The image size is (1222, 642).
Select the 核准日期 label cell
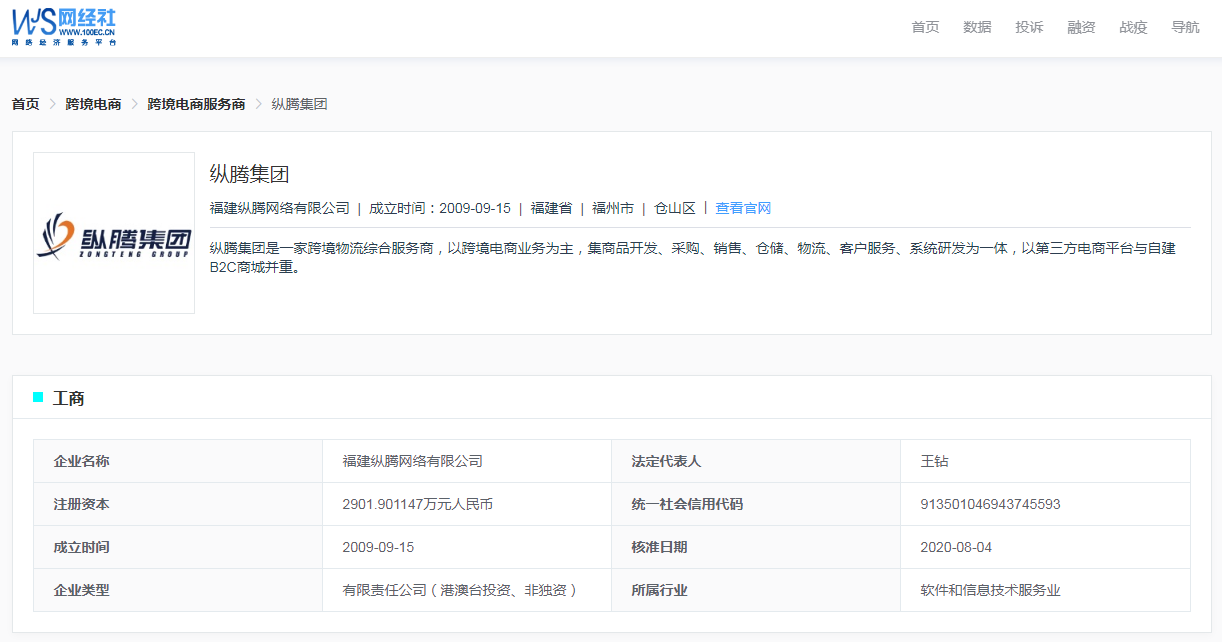pyautogui.click(x=756, y=547)
